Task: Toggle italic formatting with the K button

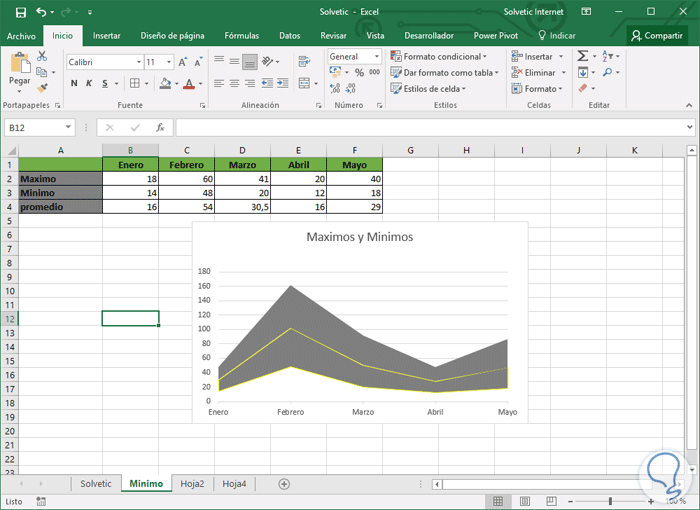Action: 89,84
